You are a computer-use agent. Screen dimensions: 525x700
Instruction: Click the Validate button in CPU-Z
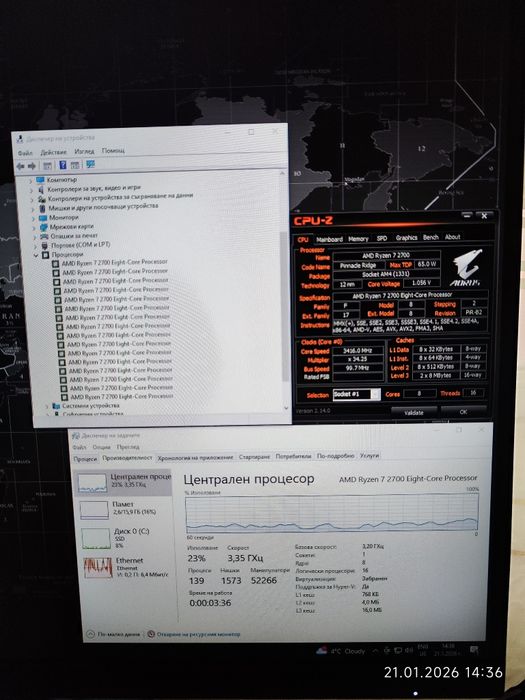pos(414,412)
